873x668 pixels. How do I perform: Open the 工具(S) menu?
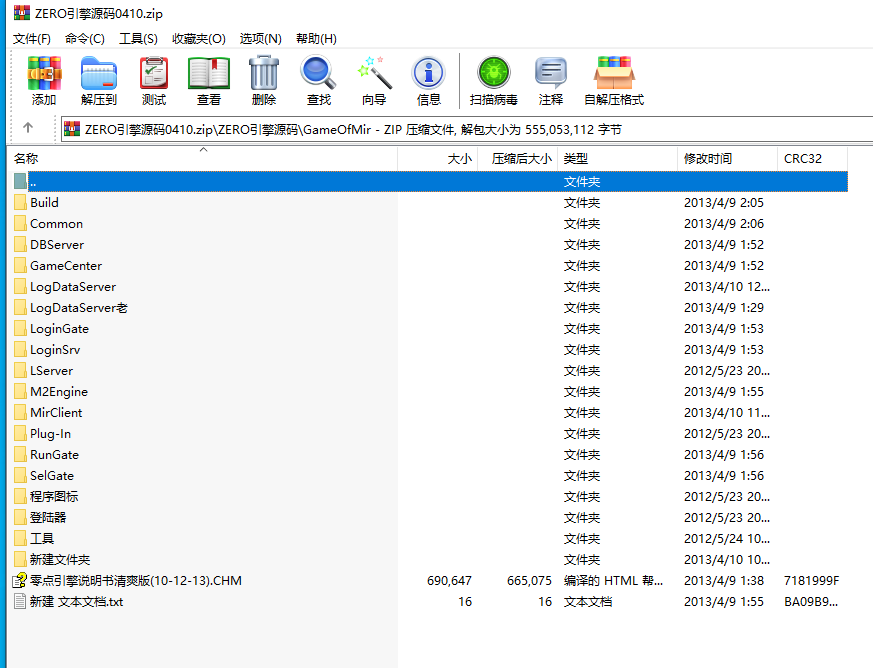point(138,38)
